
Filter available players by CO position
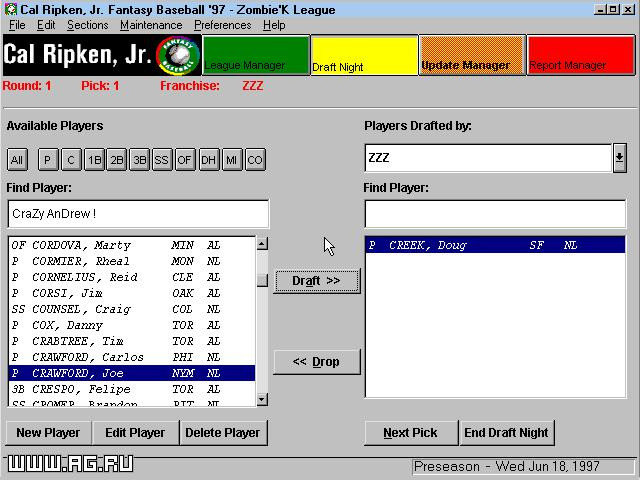tap(255, 160)
